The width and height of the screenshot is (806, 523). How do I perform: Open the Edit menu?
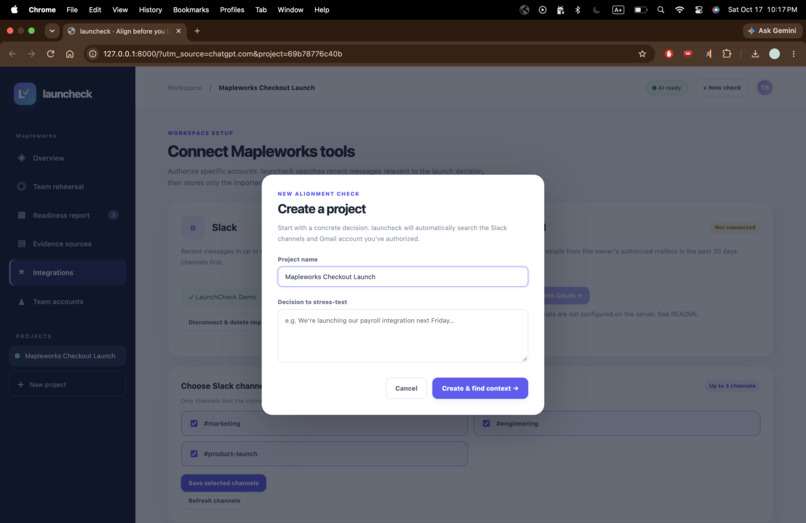(x=95, y=10)
